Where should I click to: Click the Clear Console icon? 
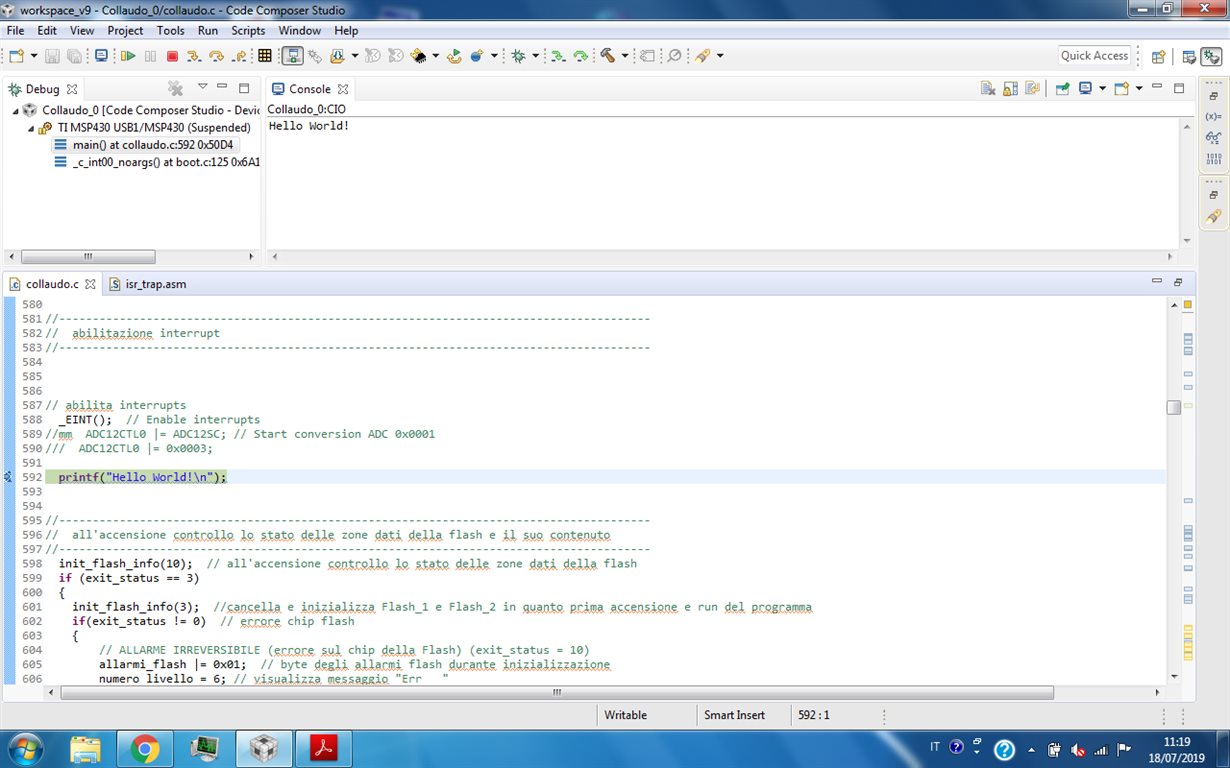pyautogui.click(x=988, y=88)
